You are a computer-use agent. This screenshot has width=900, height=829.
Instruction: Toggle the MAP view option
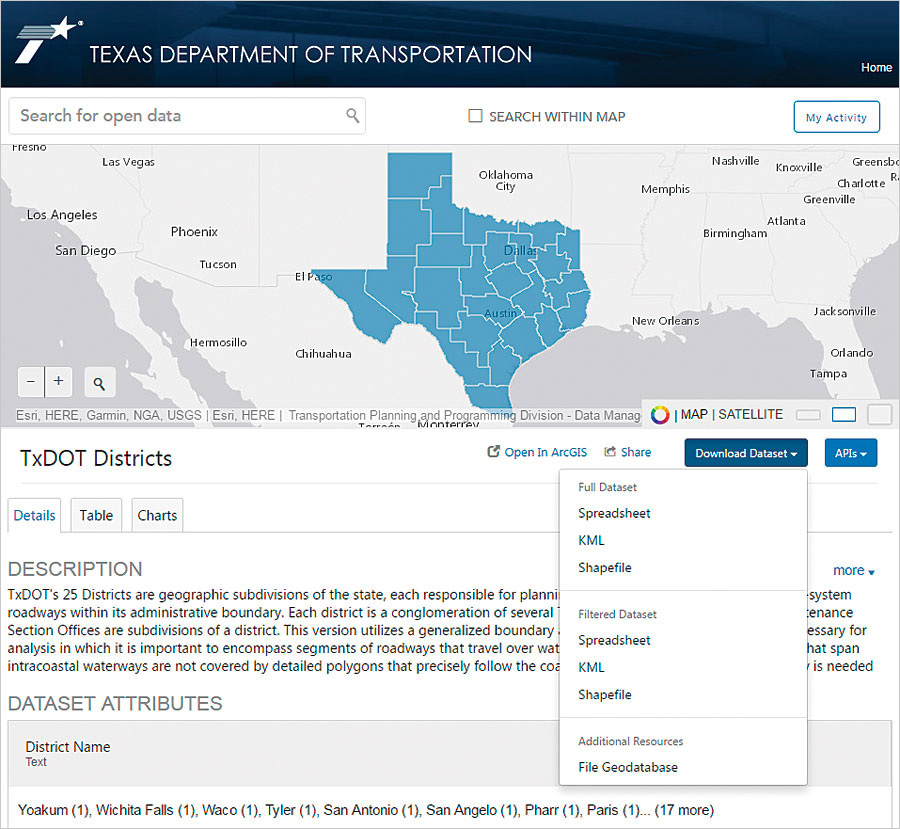click(694, 414)
